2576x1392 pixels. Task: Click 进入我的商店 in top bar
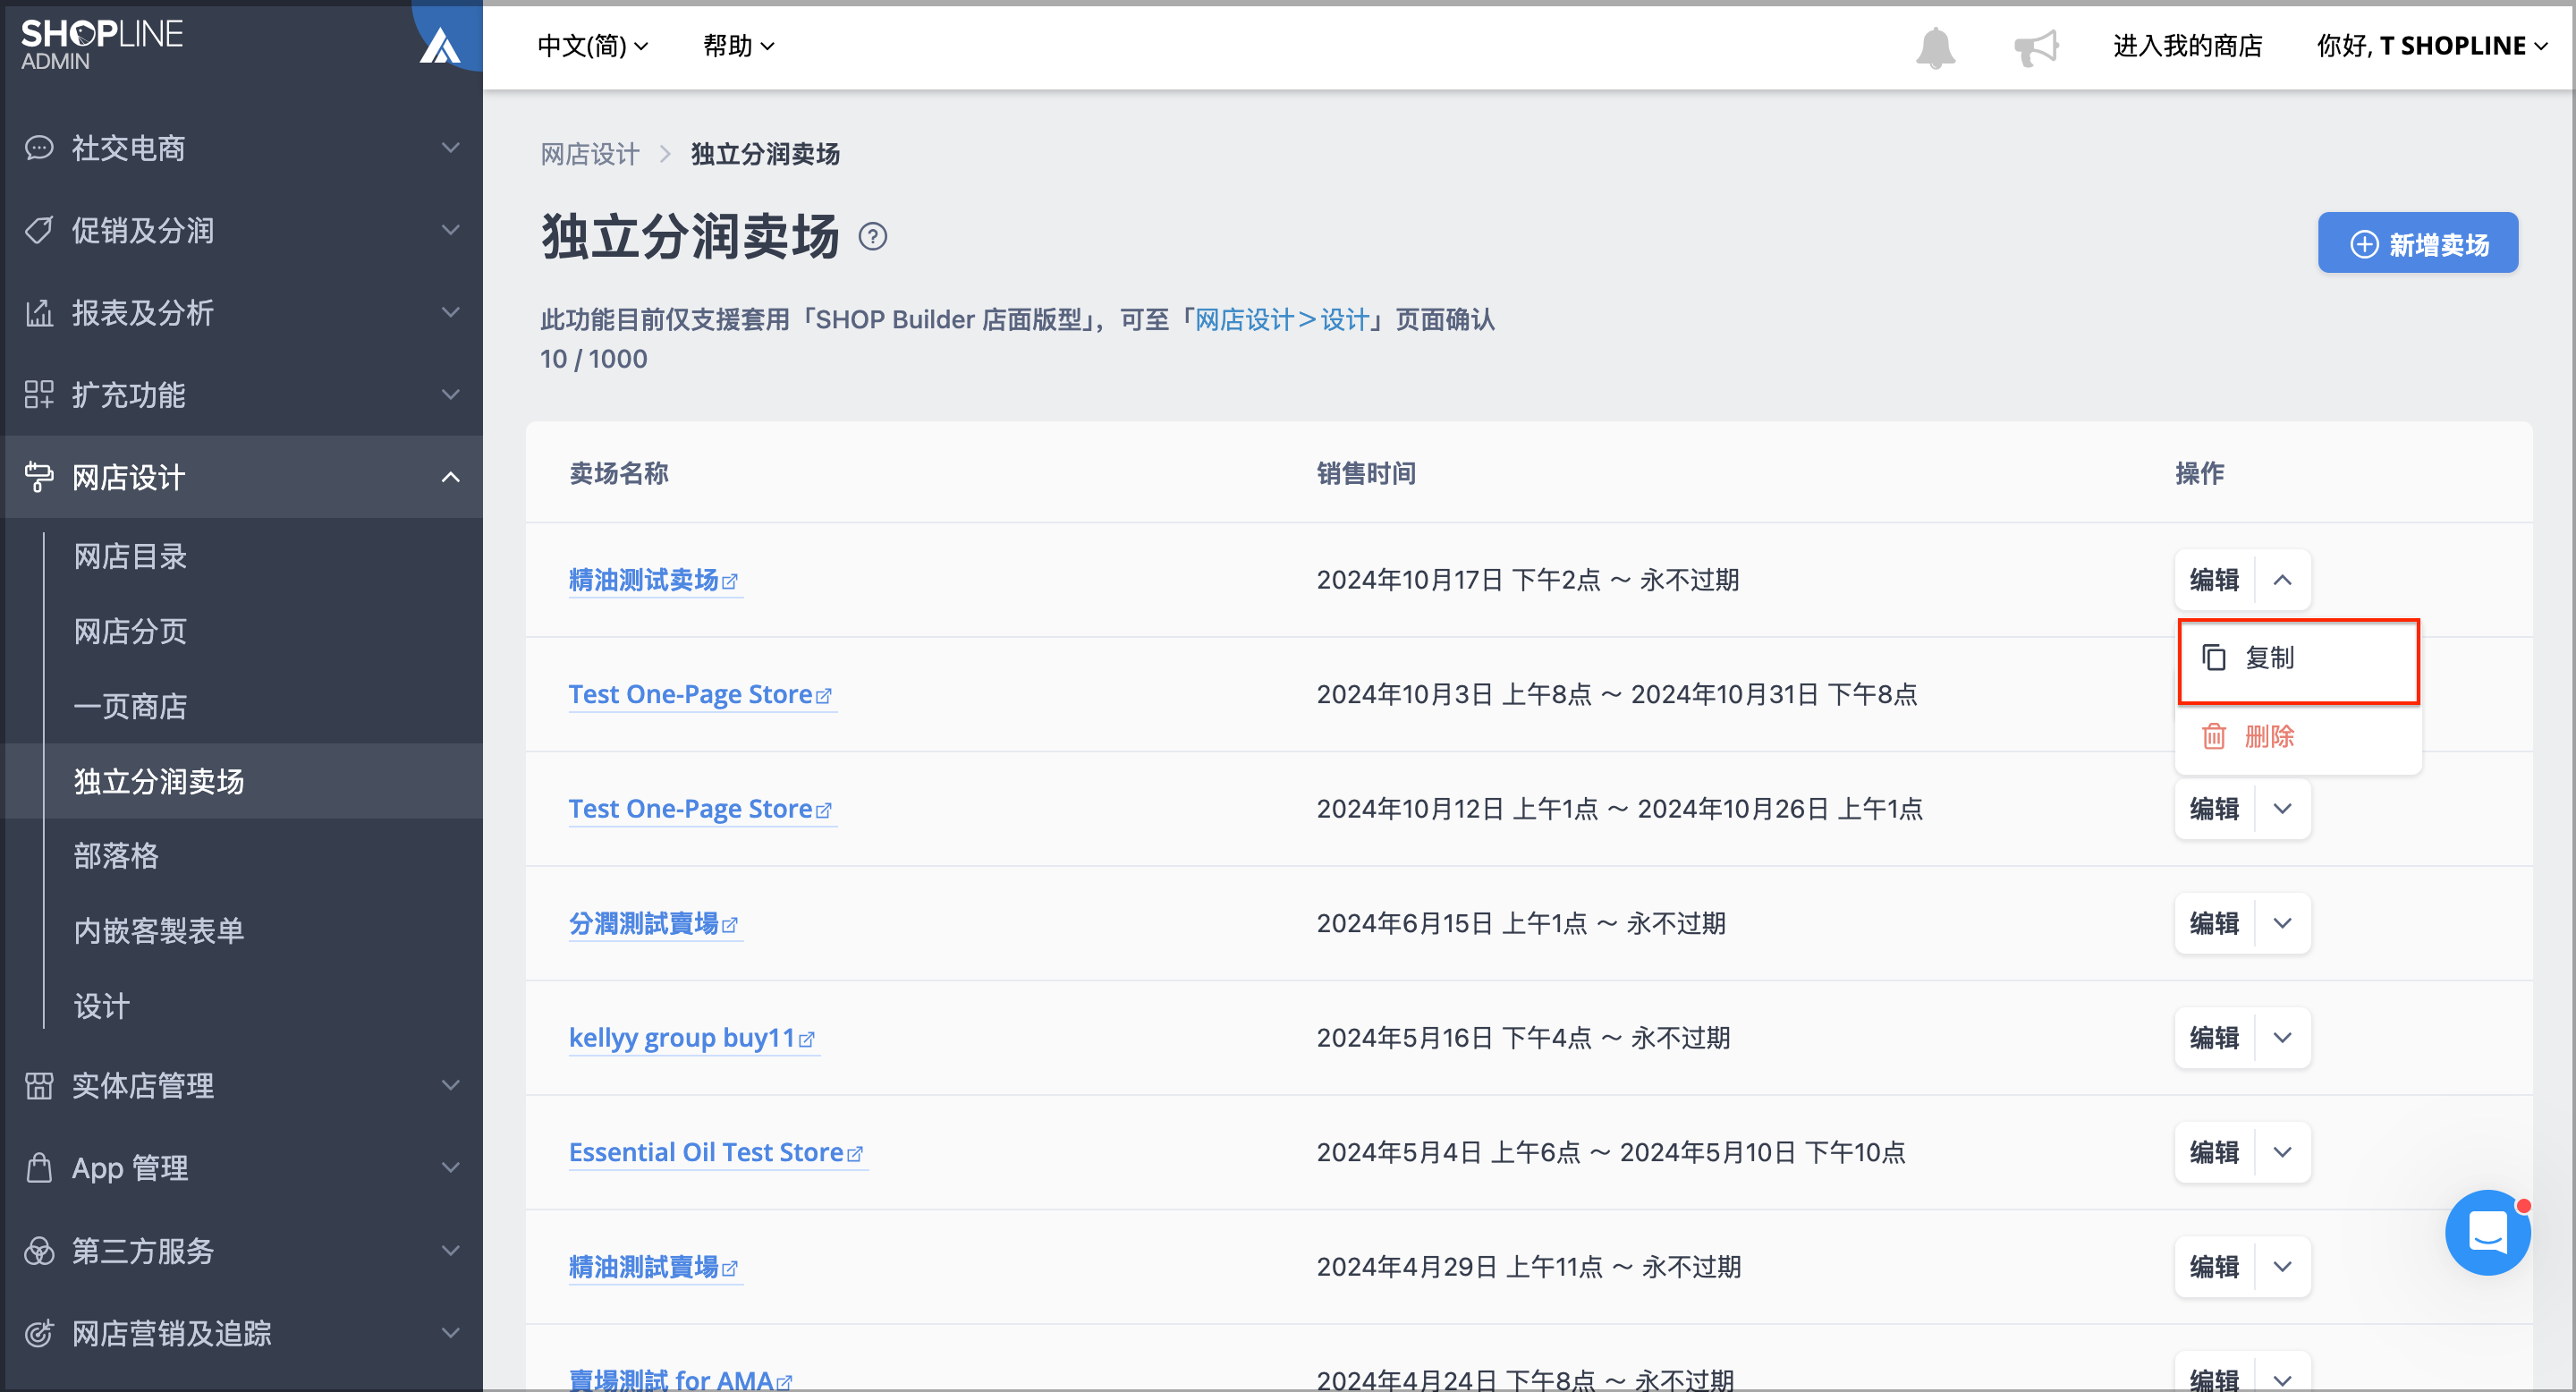point(2187,46)
